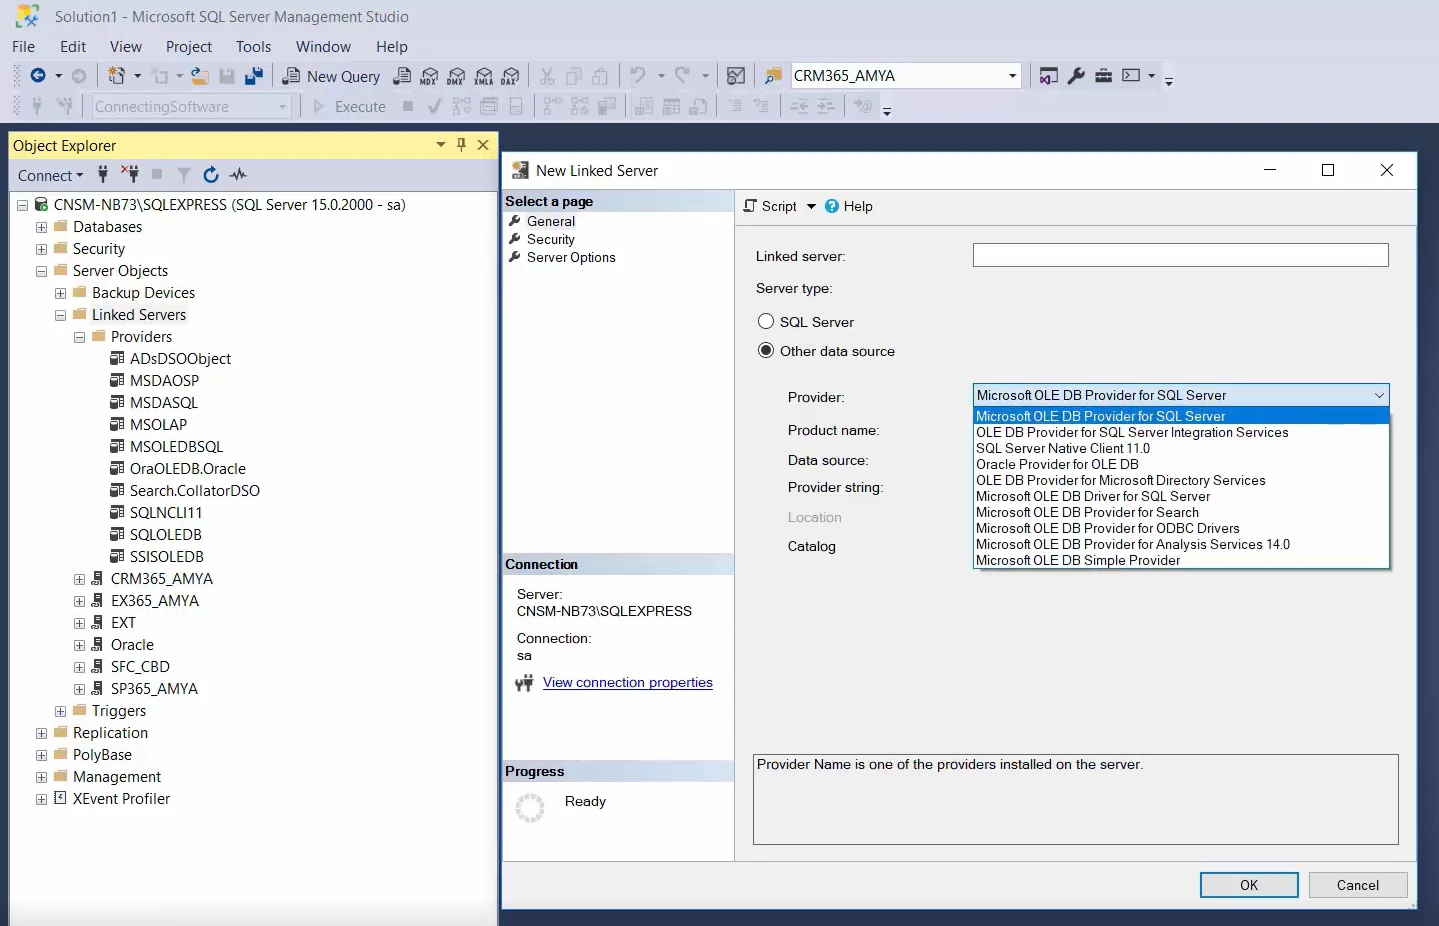Open the Security page in dialog
This screenshot has width=1439, height=926.
tap(550, 240)
